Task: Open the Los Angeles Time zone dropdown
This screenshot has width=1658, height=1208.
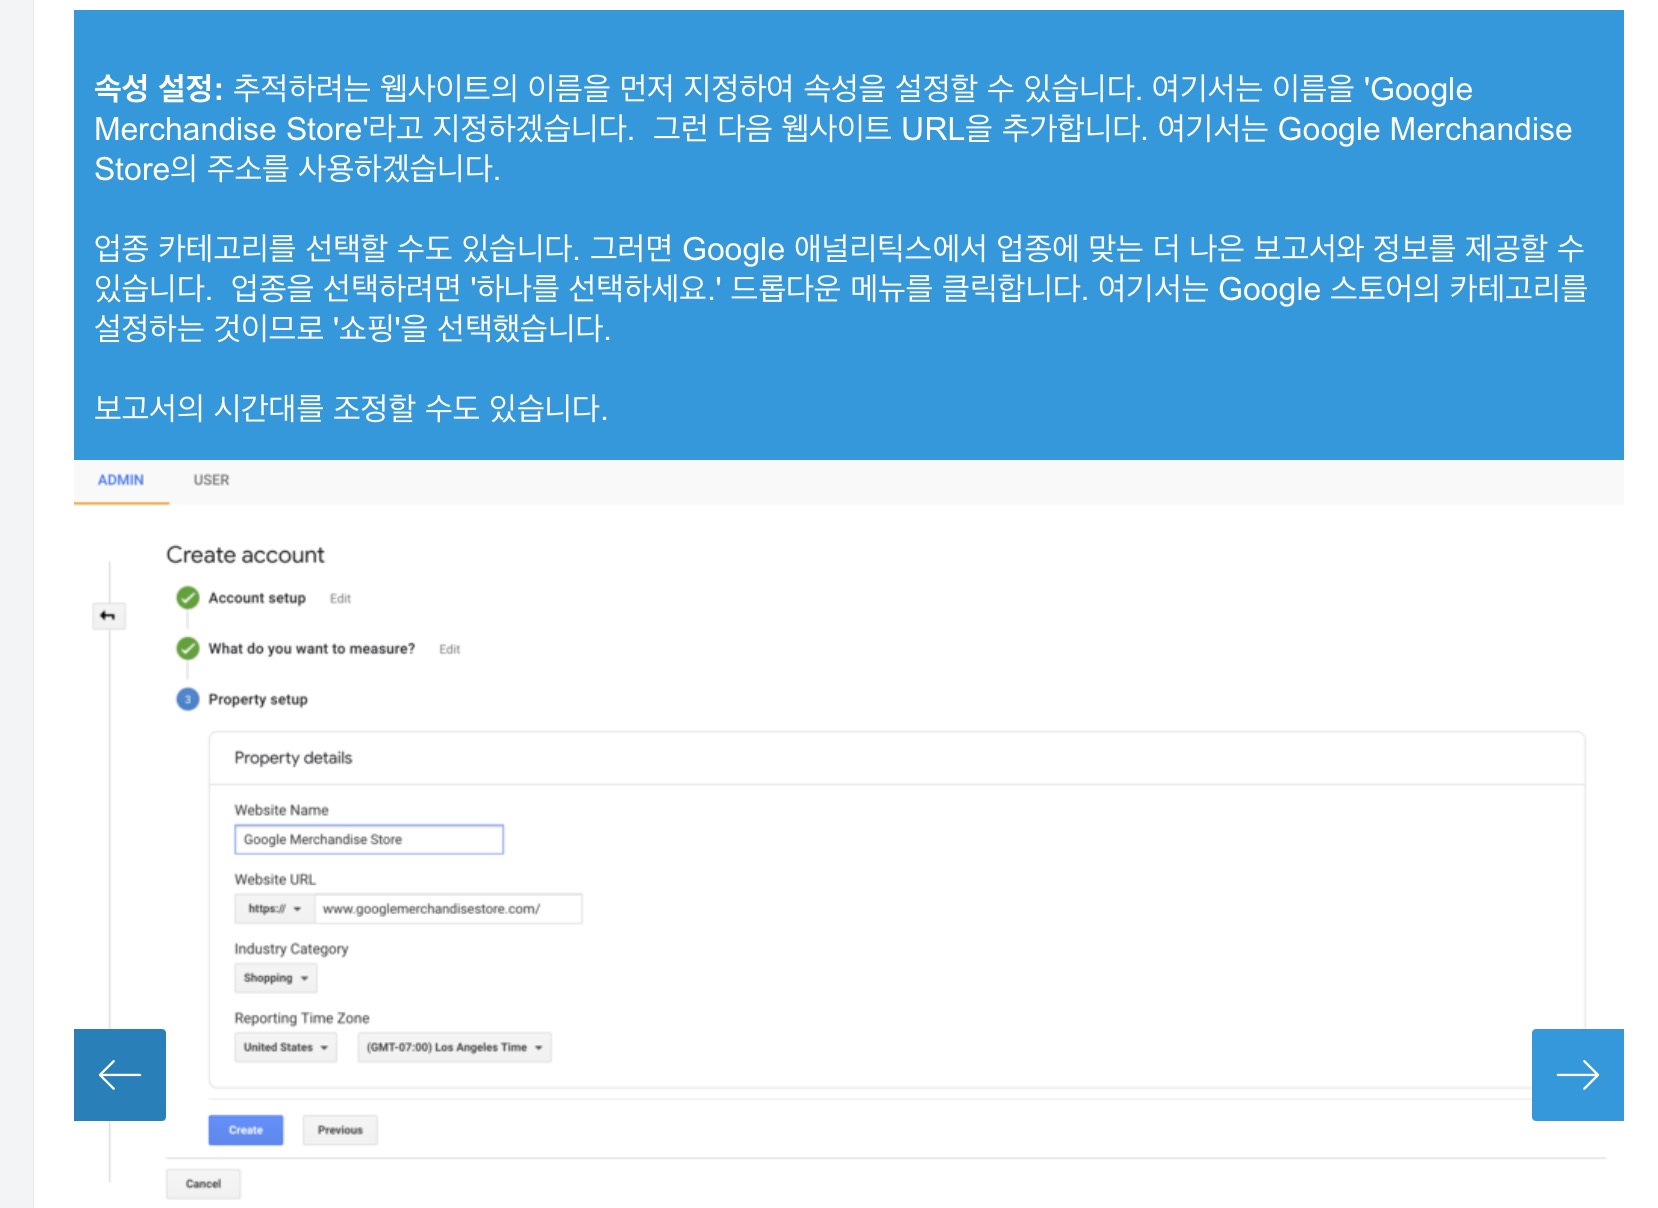Action: pos(455,1047)
